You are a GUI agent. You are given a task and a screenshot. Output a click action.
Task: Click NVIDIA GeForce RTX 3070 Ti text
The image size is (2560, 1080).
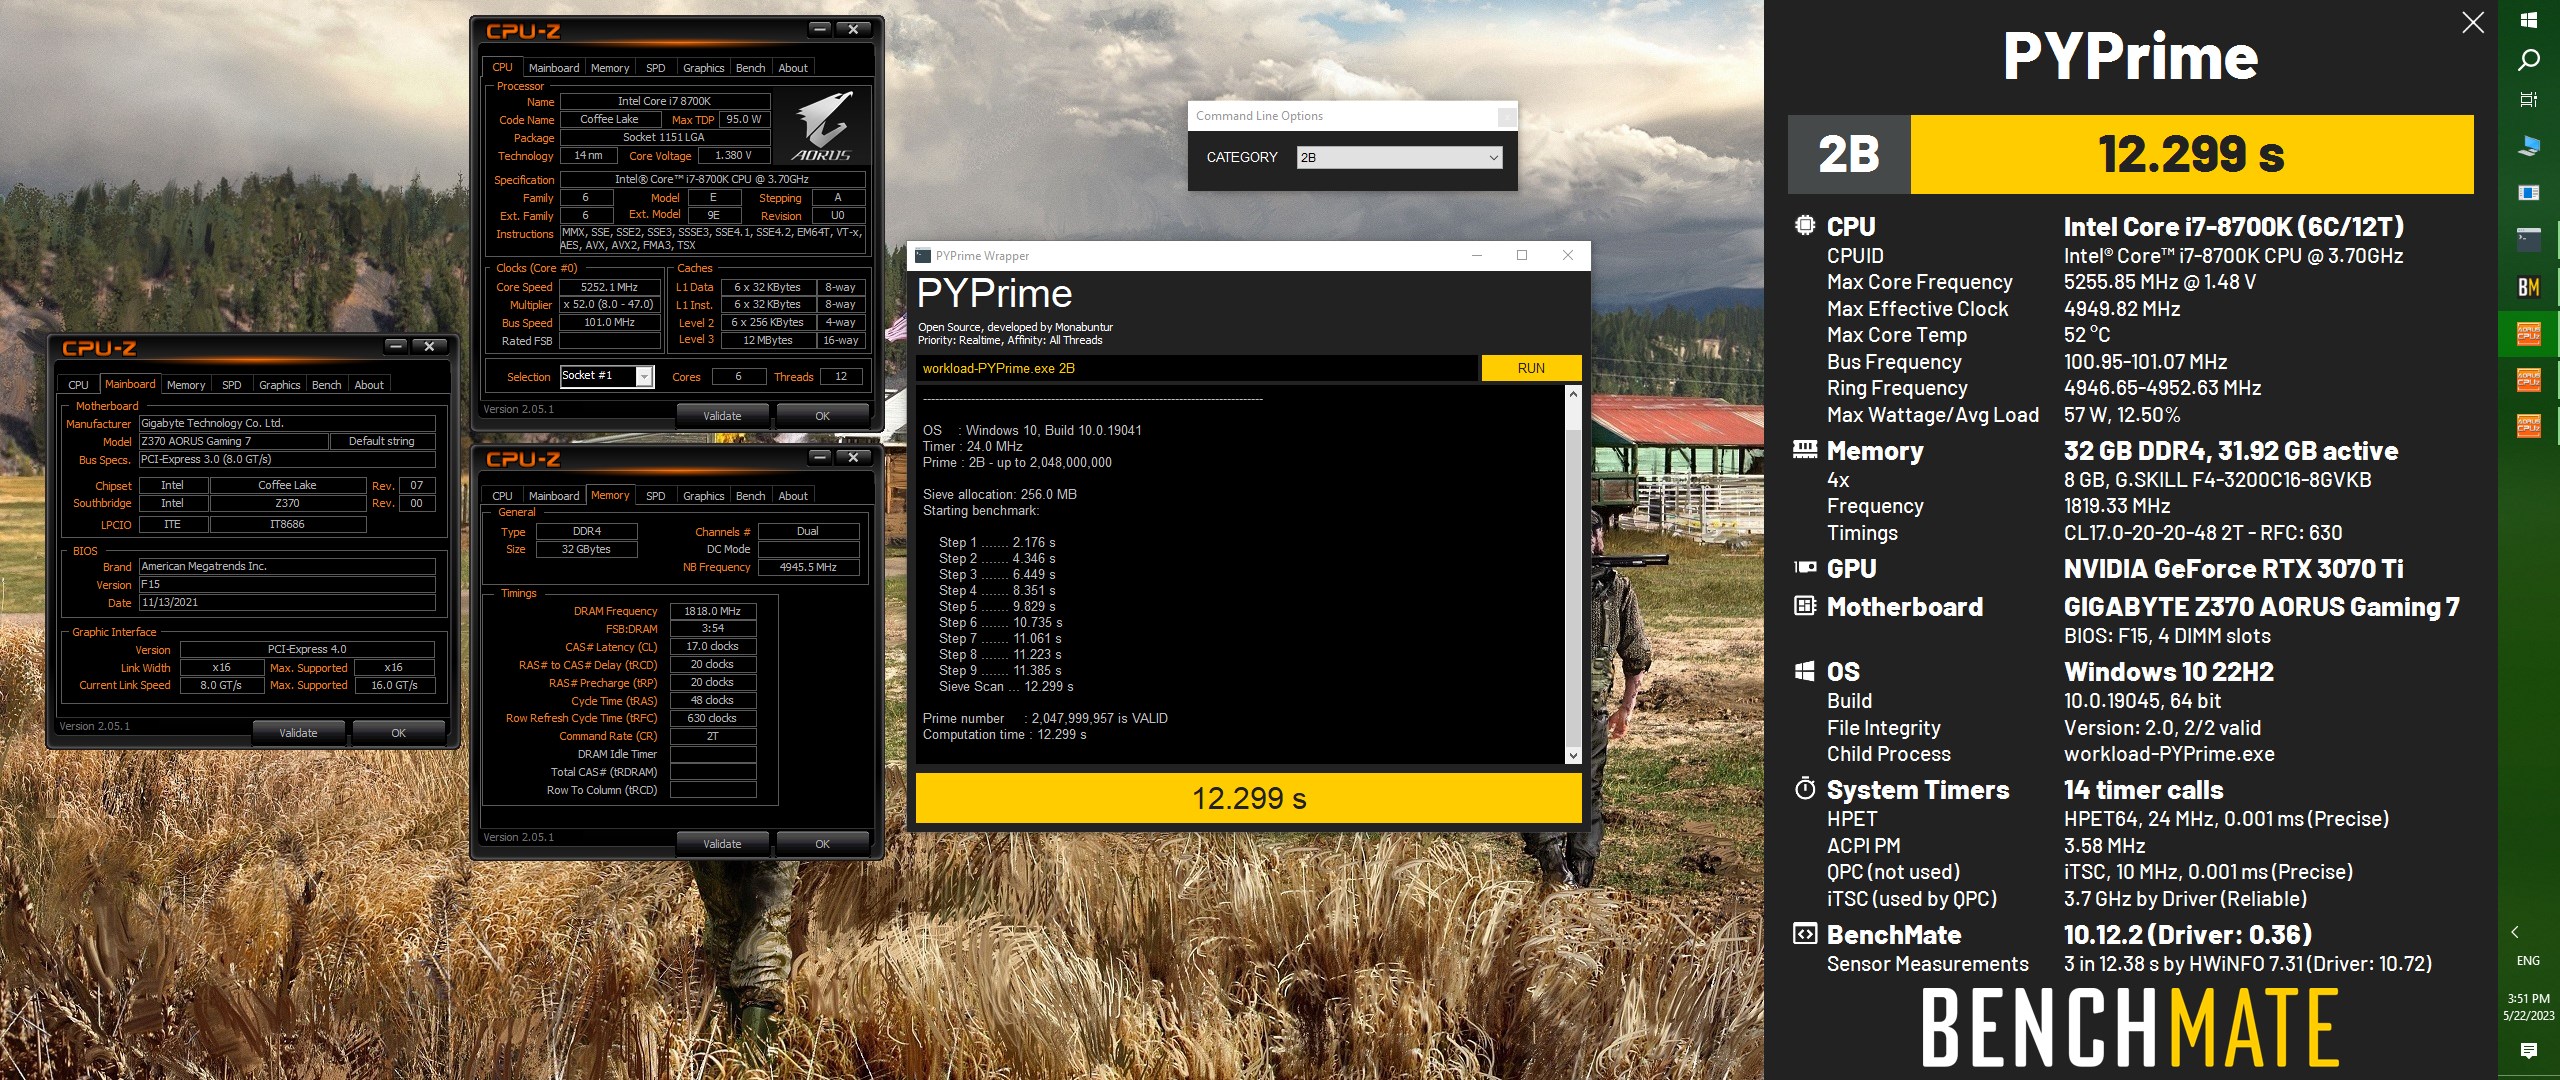(2233, 569)
